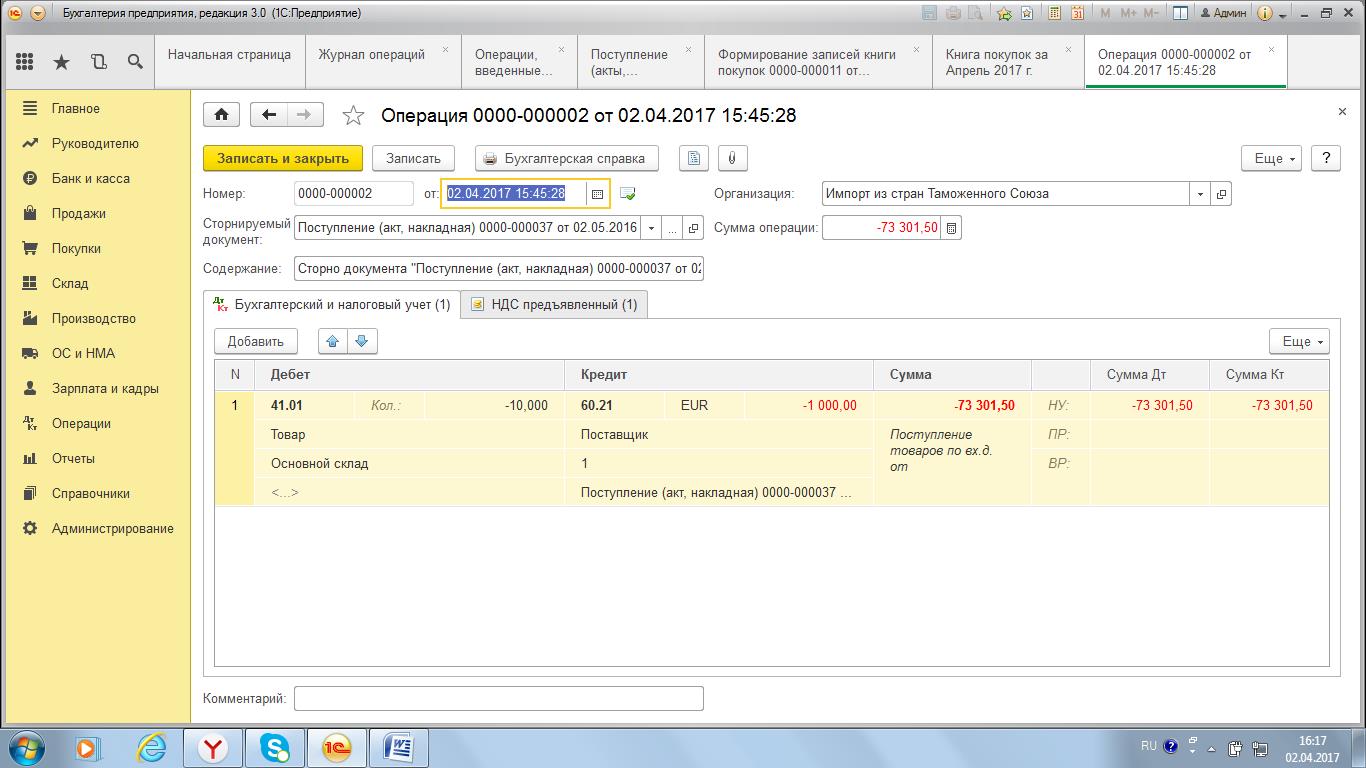The width and height of the screenshot is (1366, 768).
Task: Add this operation to favorites star
Action: [353, 116]
